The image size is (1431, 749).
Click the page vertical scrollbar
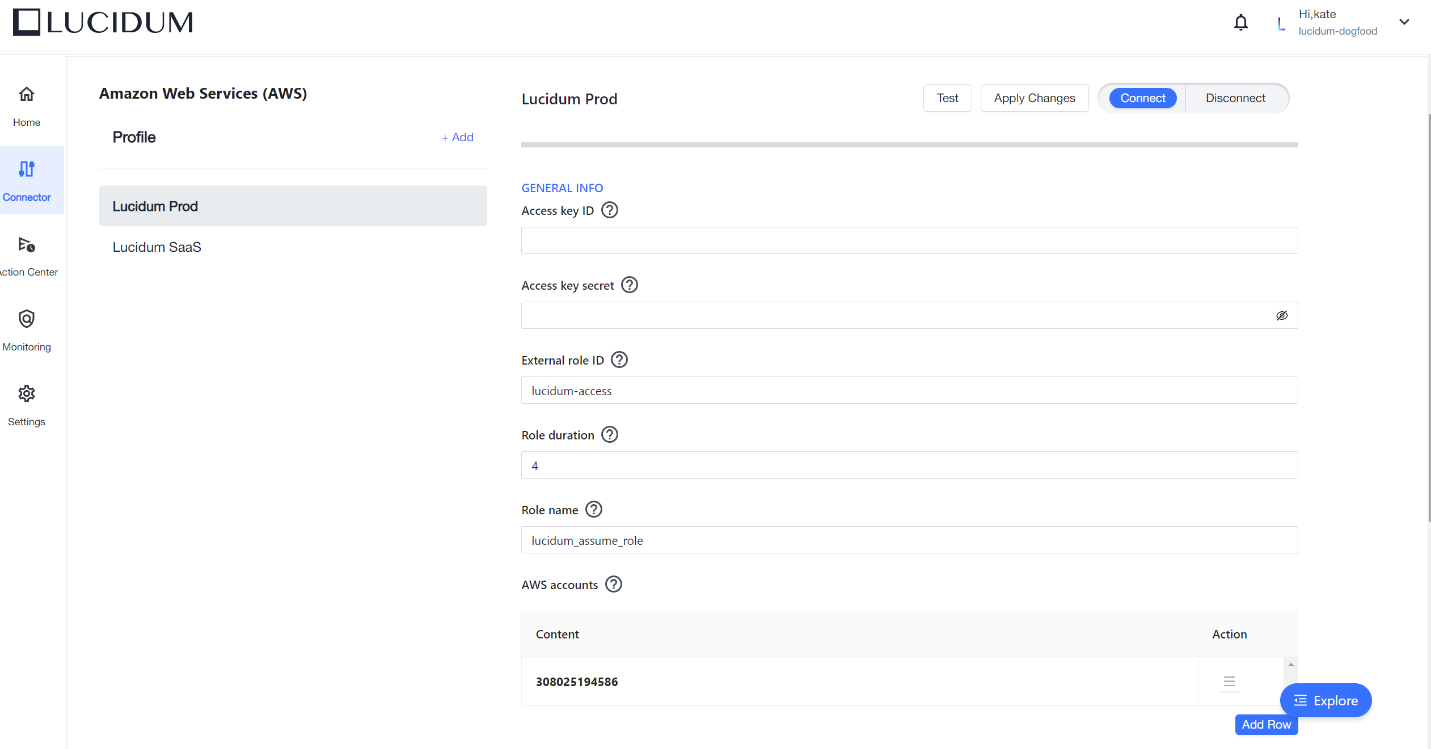[x=1428, y=317]
